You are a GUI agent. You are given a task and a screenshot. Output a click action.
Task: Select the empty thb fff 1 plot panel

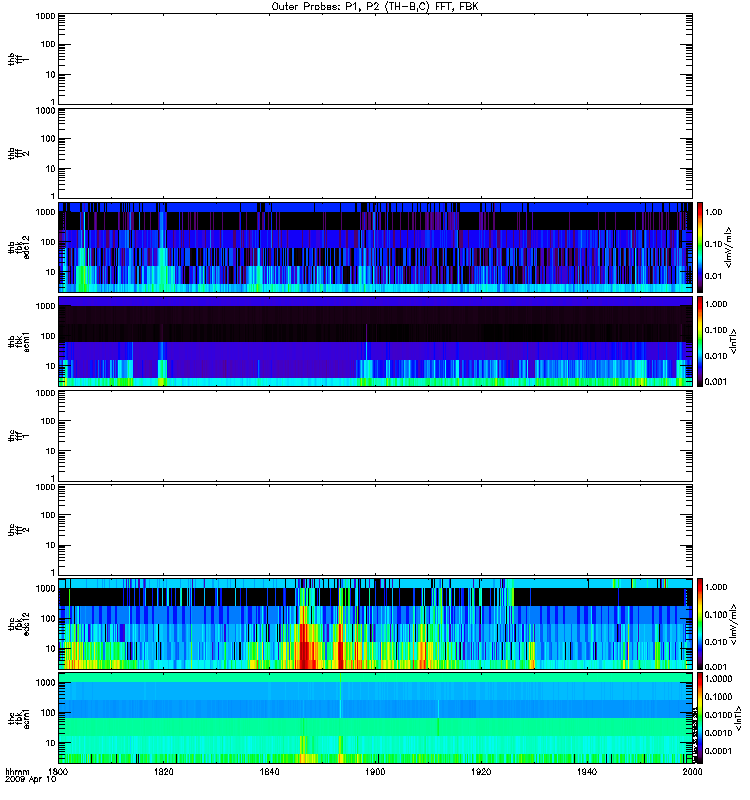click(x=376, y=59)
